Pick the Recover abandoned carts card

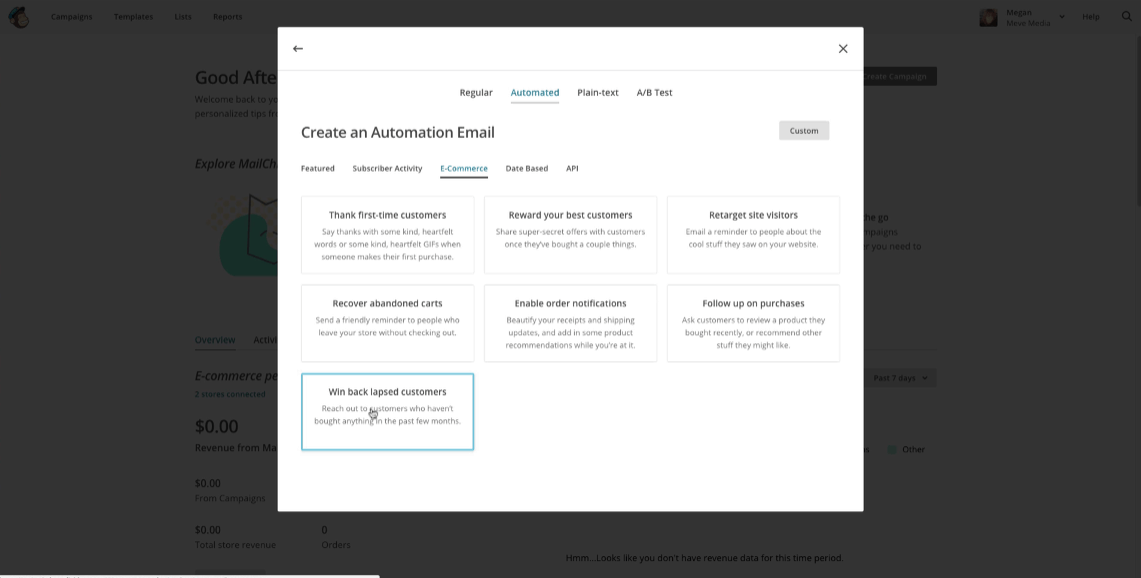click(387, 323)
